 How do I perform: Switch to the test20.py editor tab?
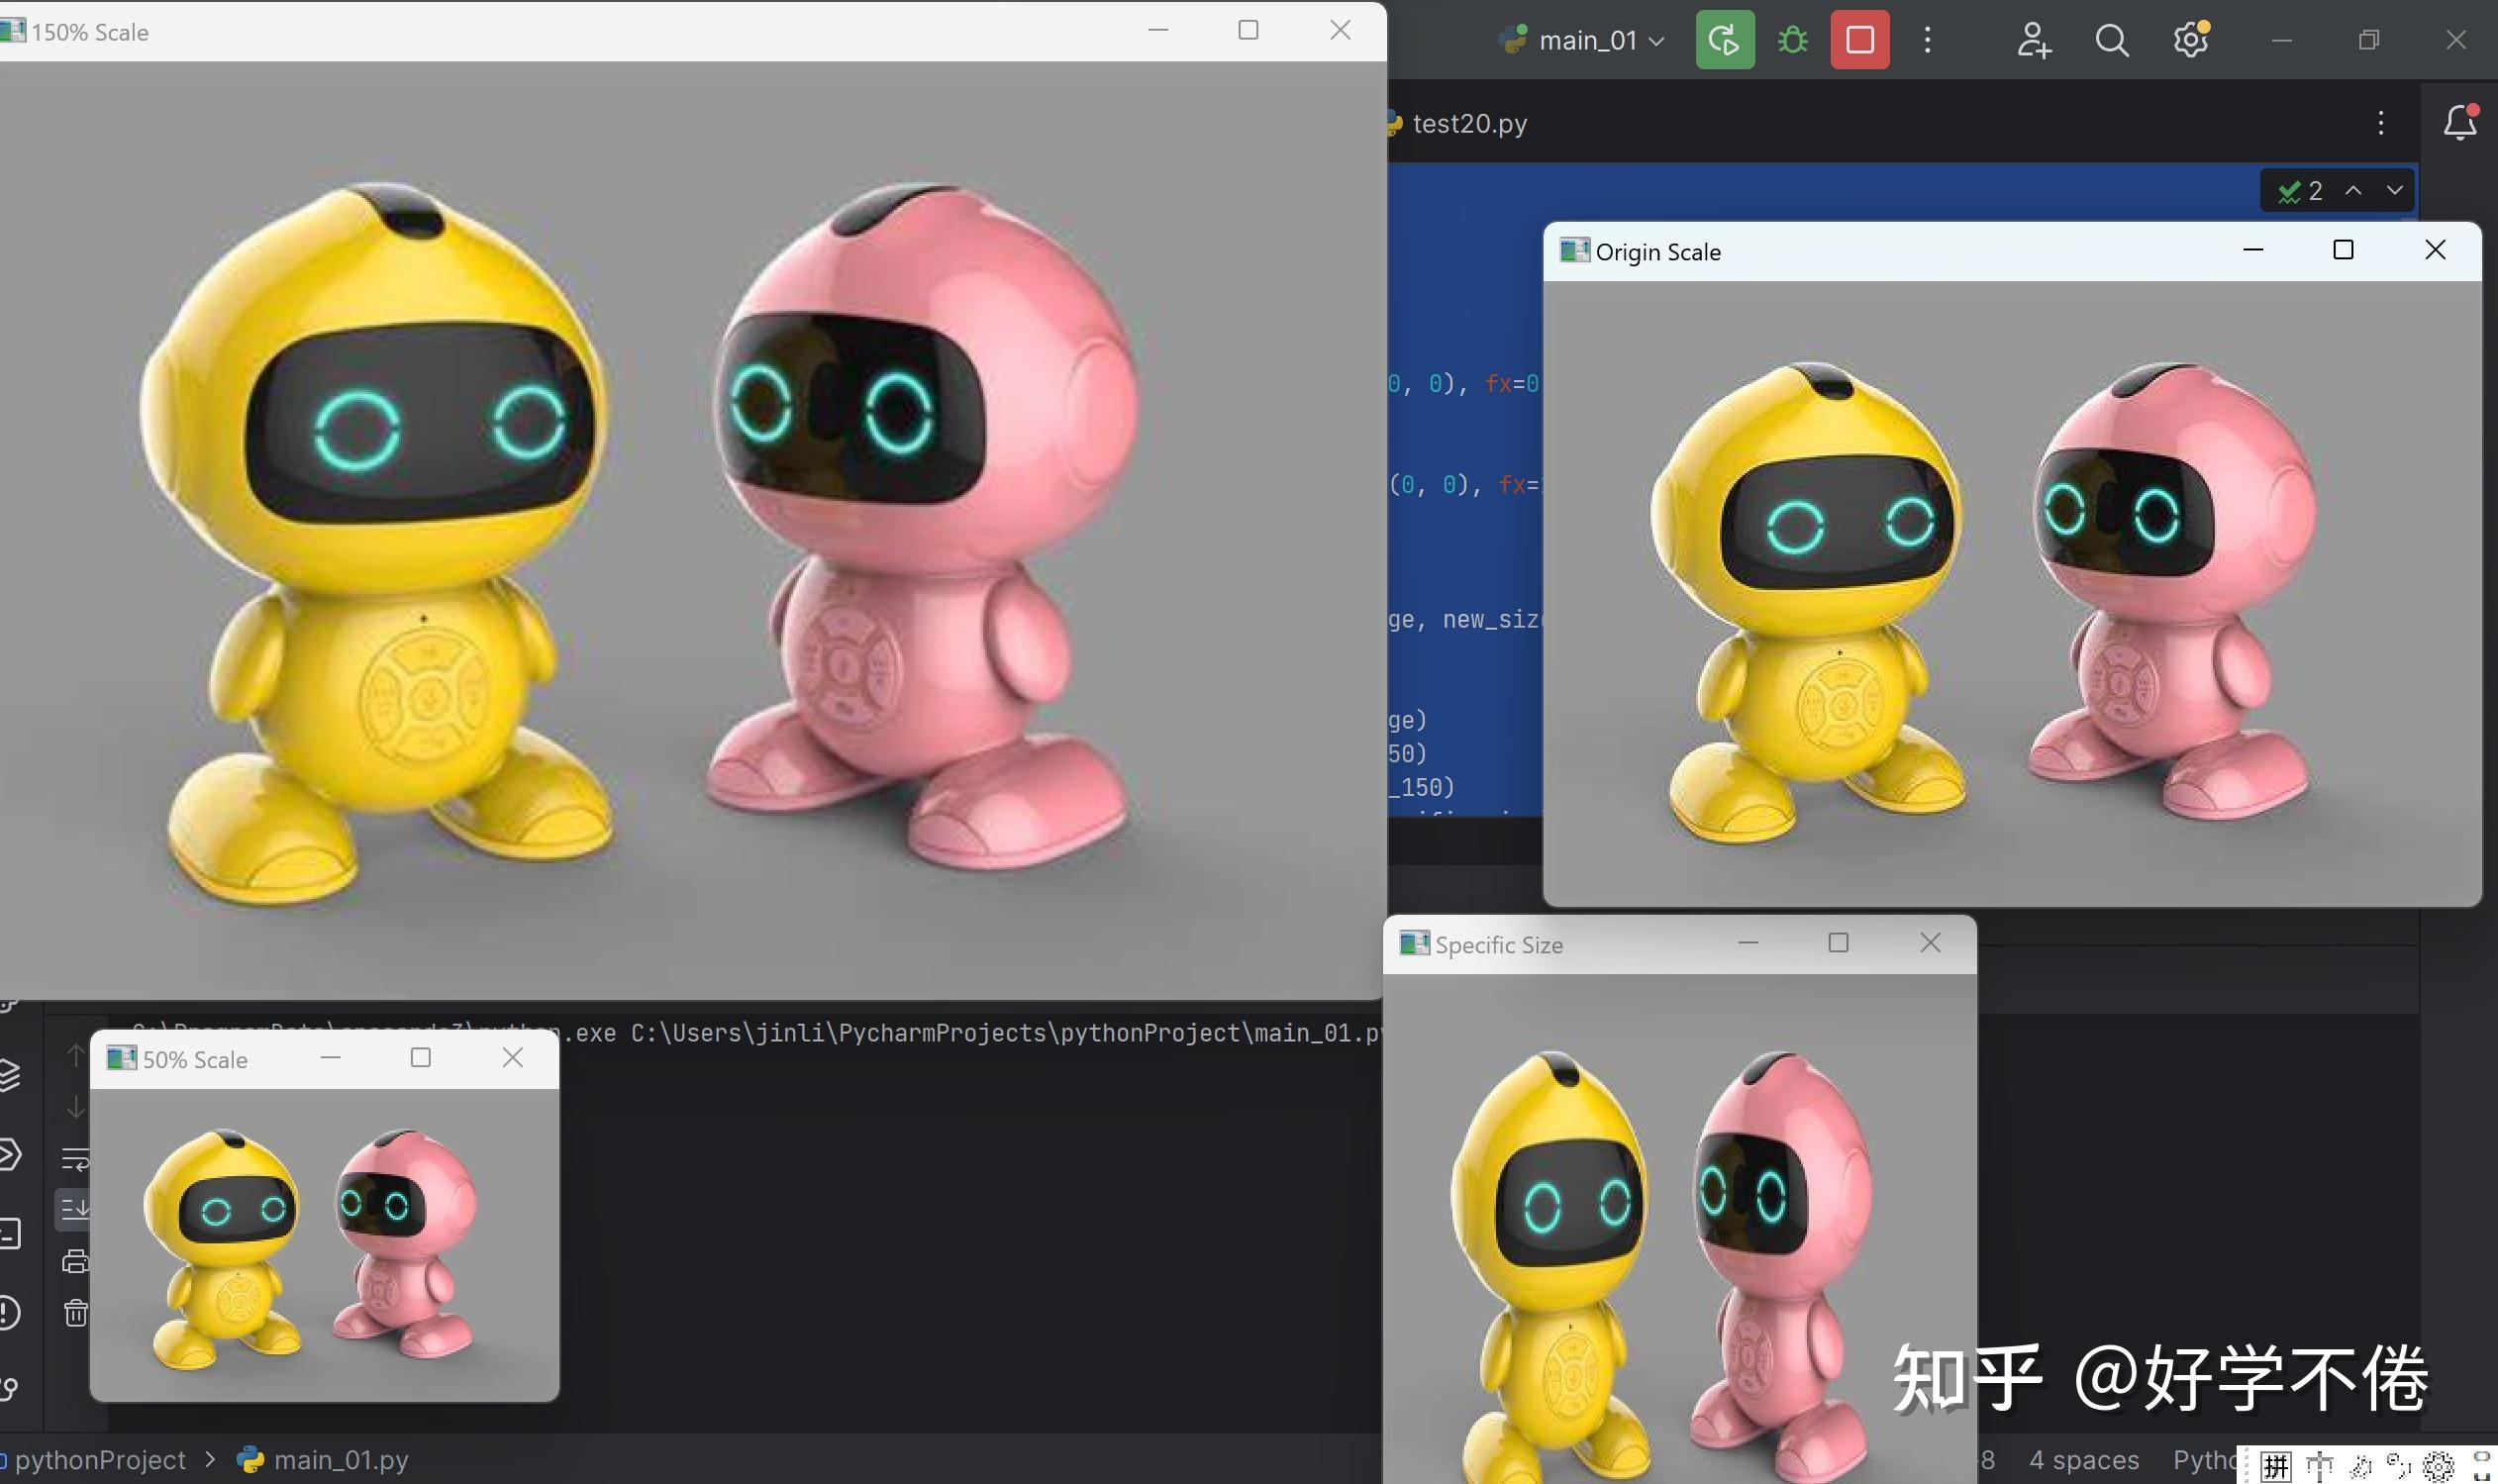point(1468,123)
